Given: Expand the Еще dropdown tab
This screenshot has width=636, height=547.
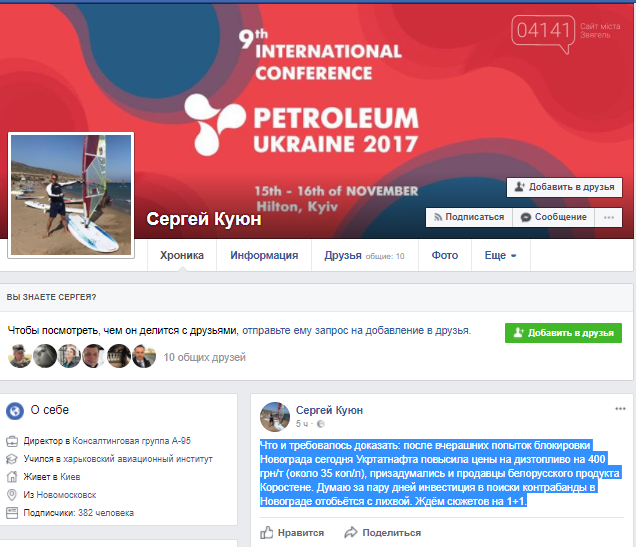Looking at the screenshot, I should [501, 255].
